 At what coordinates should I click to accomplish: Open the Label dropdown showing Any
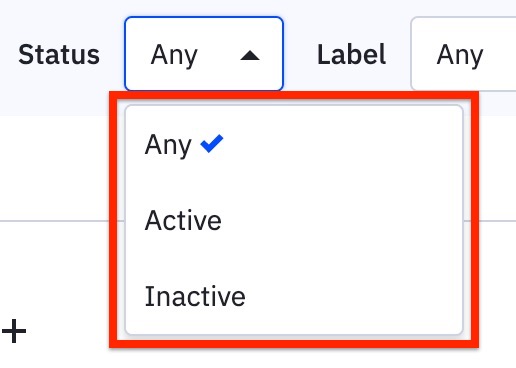(x=463, y=54)
